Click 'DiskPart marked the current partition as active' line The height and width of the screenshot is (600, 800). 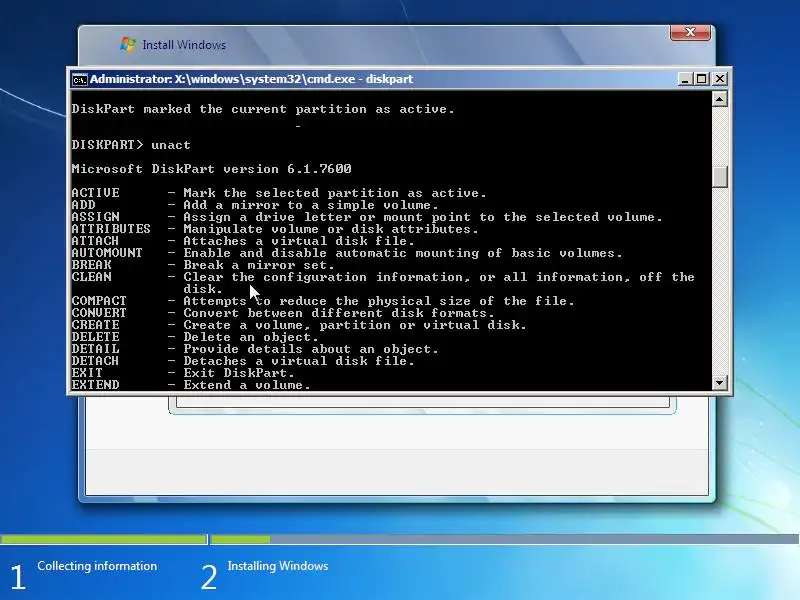pyautogui.click(x=263, y=109)
